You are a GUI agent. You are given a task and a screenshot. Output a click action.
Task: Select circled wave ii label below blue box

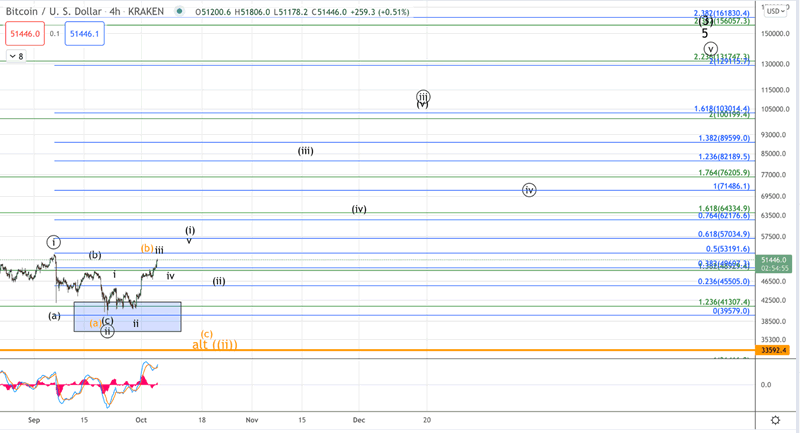107,331
